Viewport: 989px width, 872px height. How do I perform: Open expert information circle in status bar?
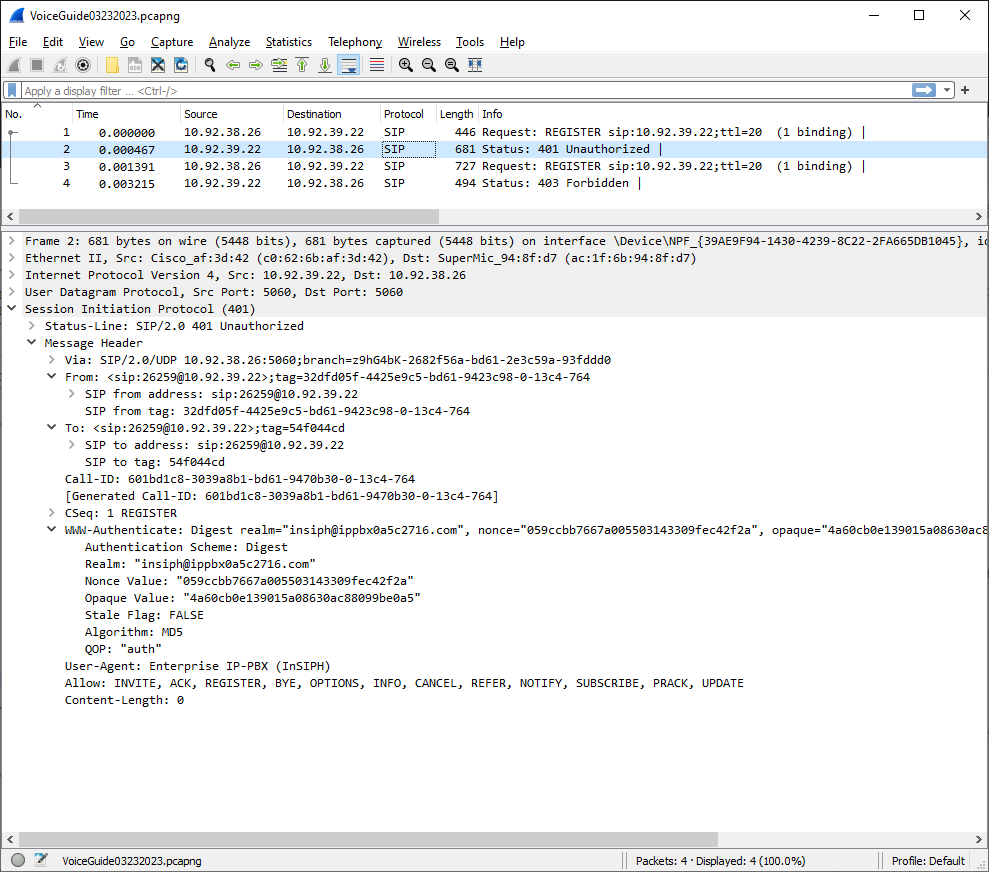[x=18, y=860]
